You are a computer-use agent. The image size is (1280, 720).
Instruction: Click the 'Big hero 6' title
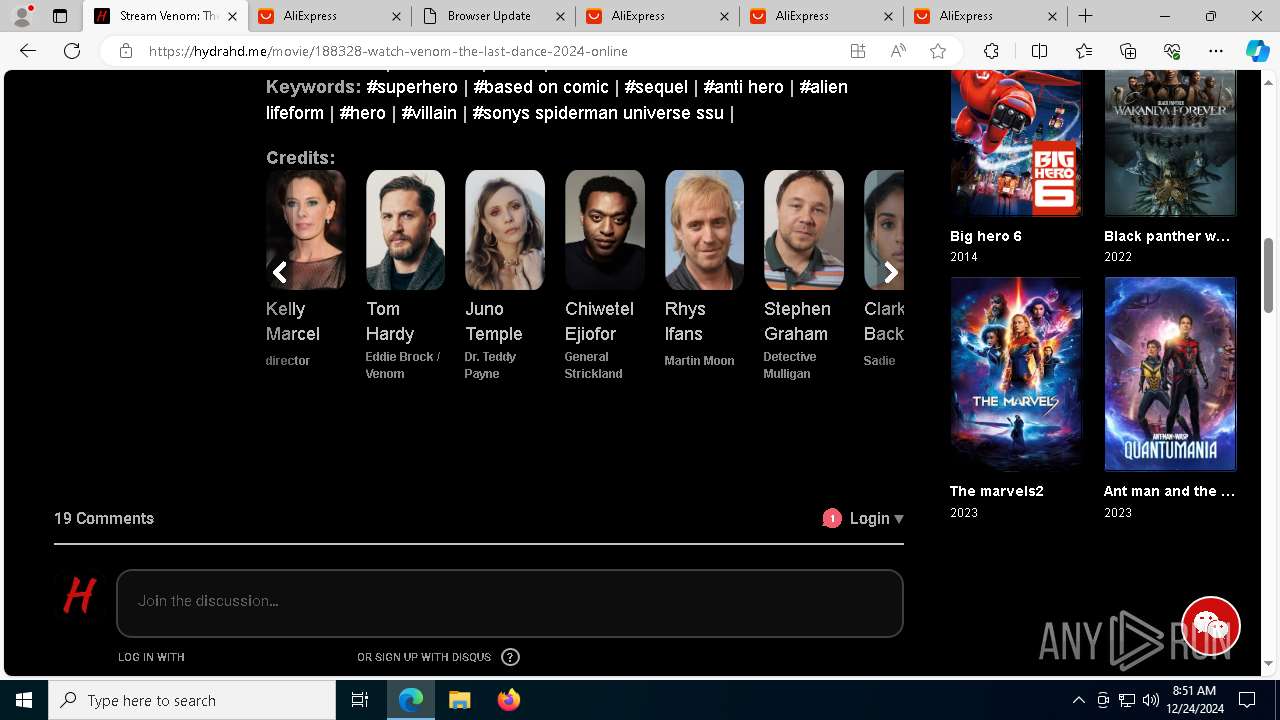tap(985, 236)
